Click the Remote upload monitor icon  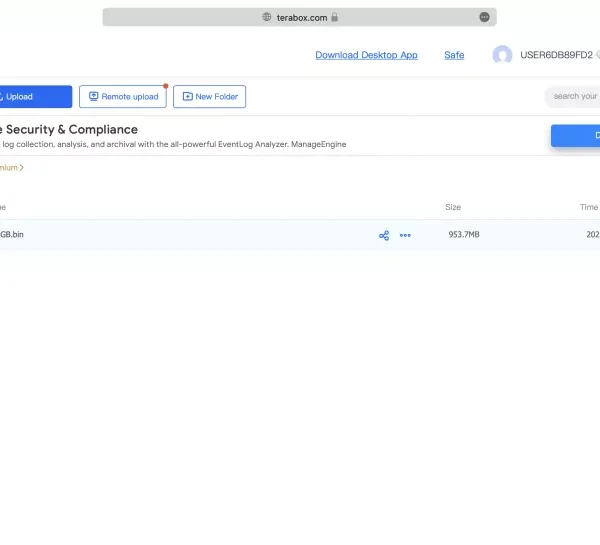(93, 97)
